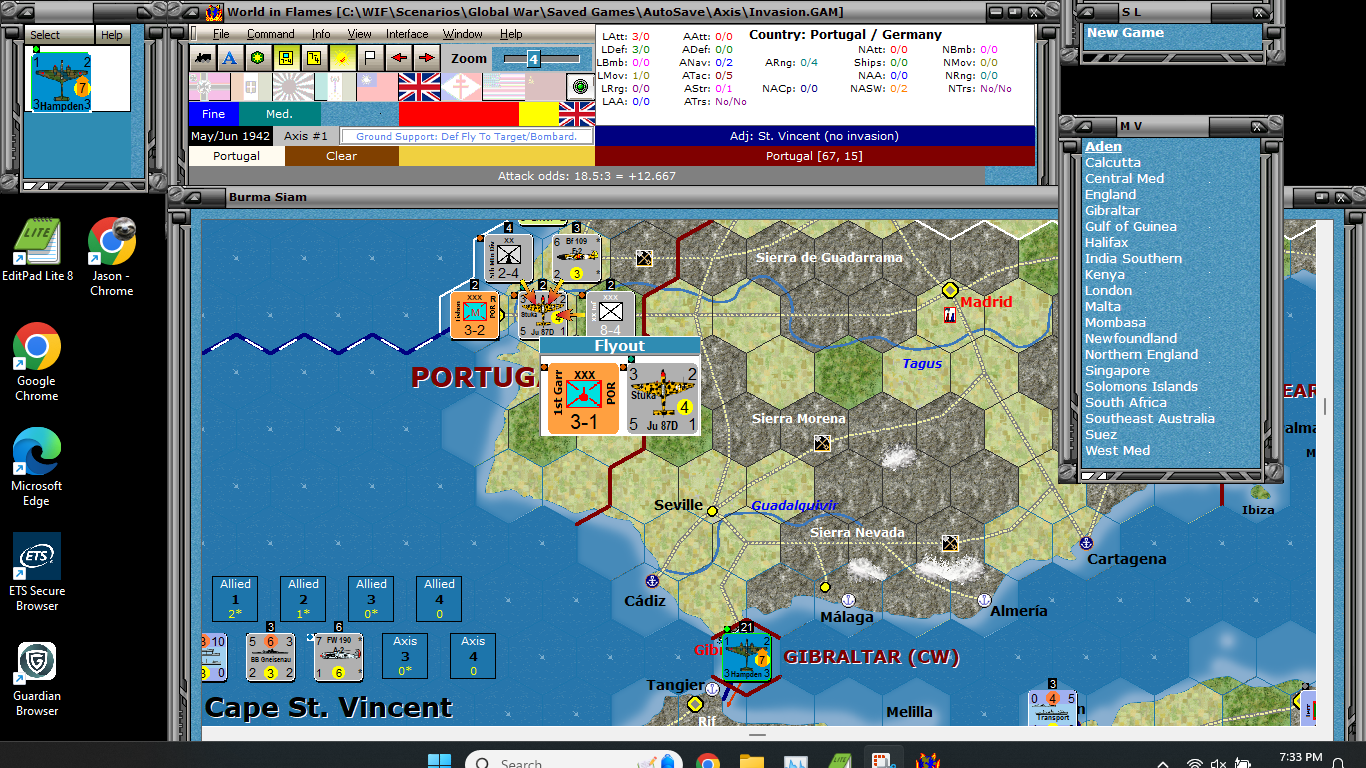Image resolution: width=1366 pixels, height=768 pixels.
Task: Toggle the yellow unit counter toolbar button
Action: (x=286, y=58)
